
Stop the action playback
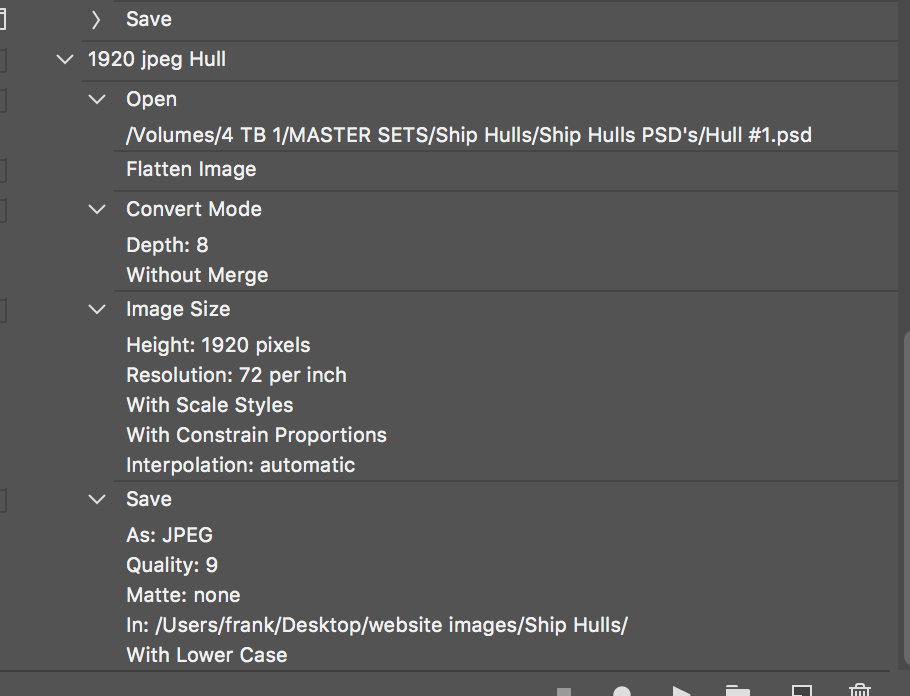click(562, 691)
